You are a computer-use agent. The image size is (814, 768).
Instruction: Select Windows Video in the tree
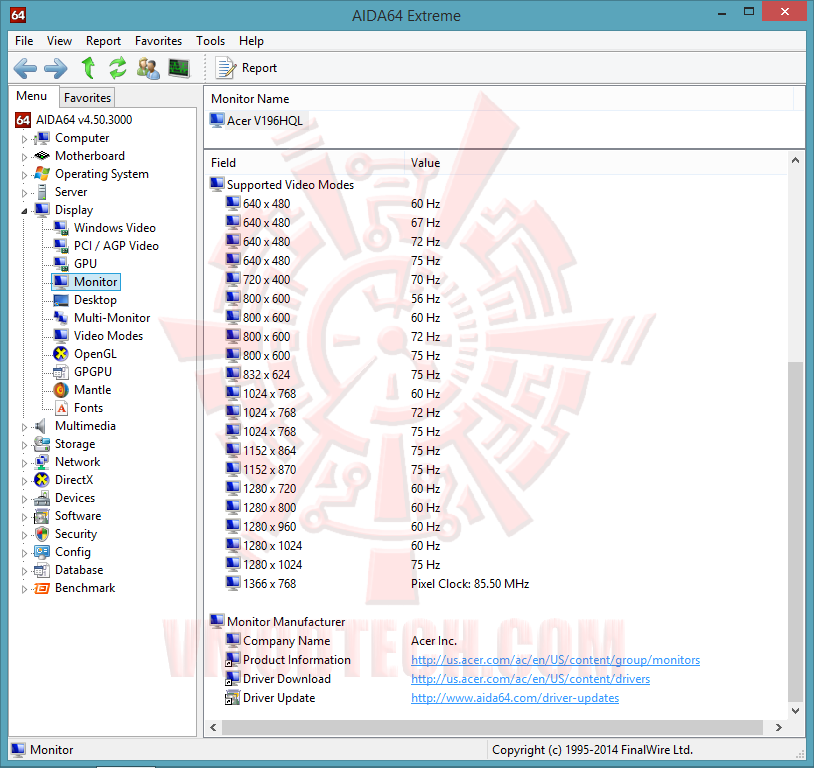tap(115, 228)
